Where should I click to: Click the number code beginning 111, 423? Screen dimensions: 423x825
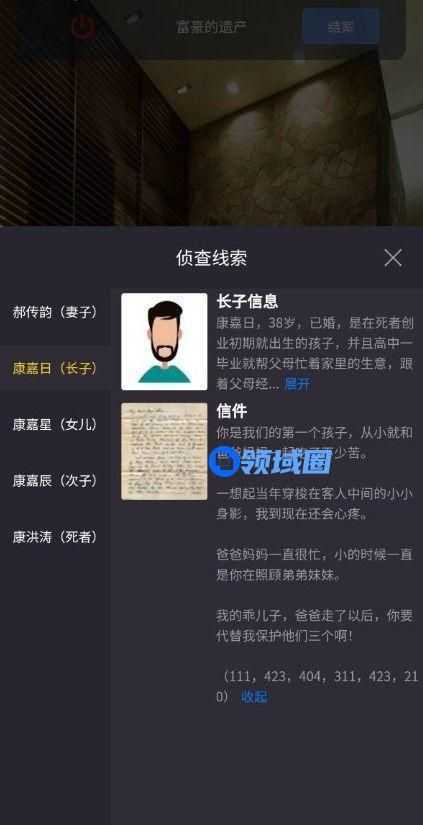[317, 686]
